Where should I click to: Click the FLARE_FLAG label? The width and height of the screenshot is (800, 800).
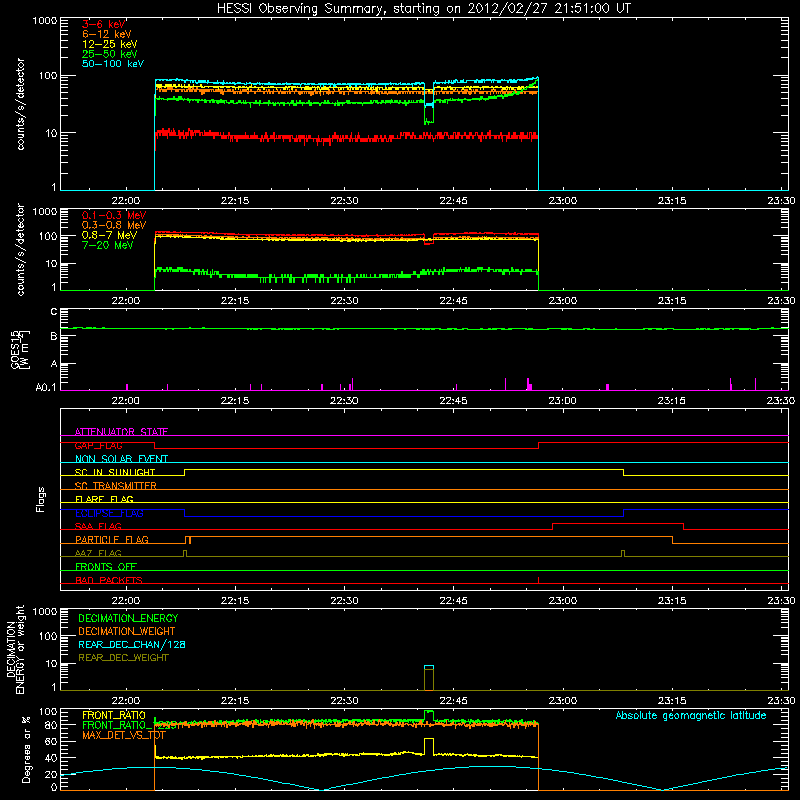click(x=104, y=499)
